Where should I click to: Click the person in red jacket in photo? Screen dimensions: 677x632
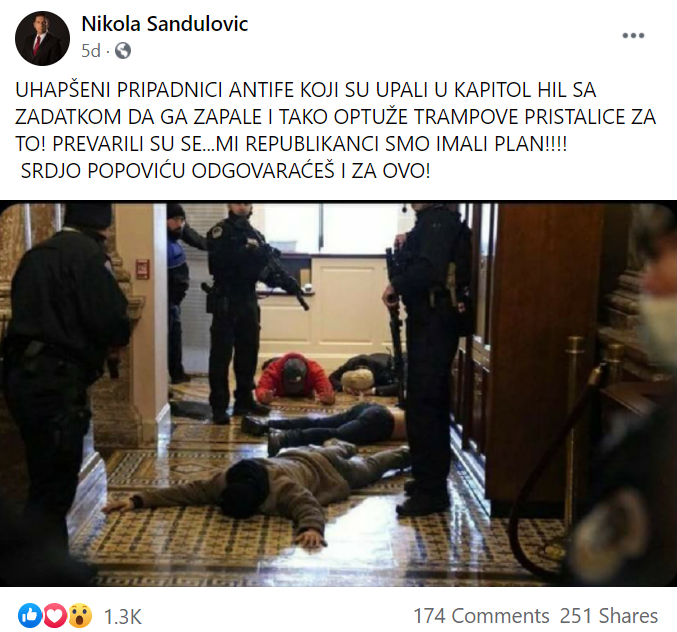[295, 379]
